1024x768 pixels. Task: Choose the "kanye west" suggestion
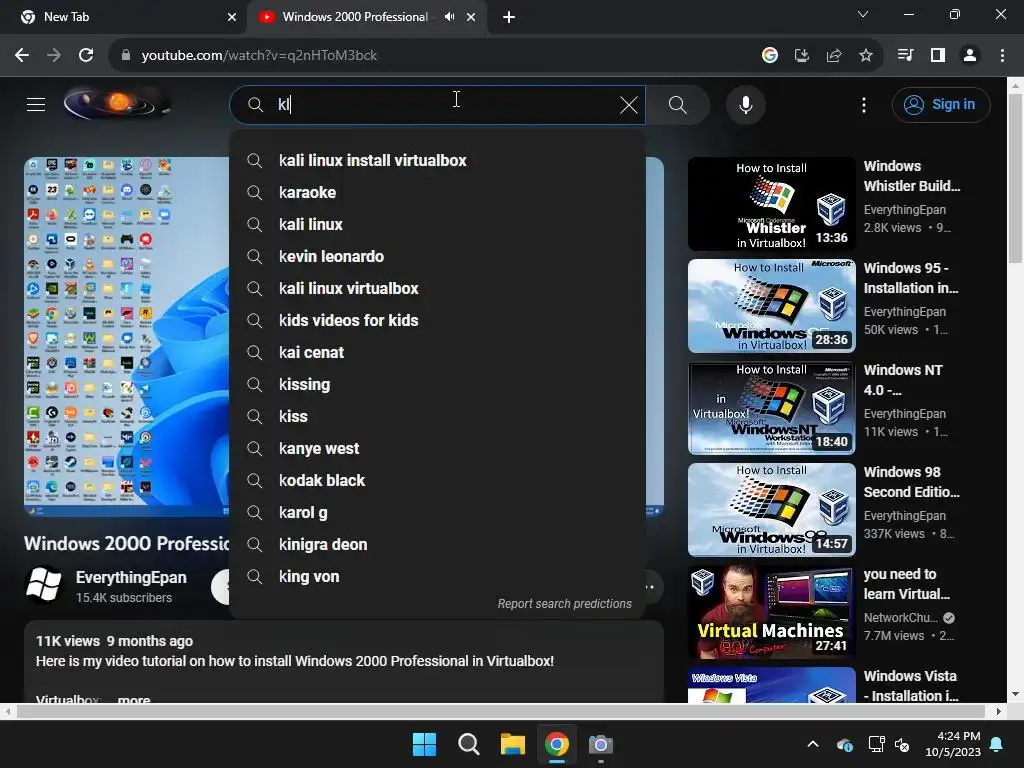pos(437,449)
